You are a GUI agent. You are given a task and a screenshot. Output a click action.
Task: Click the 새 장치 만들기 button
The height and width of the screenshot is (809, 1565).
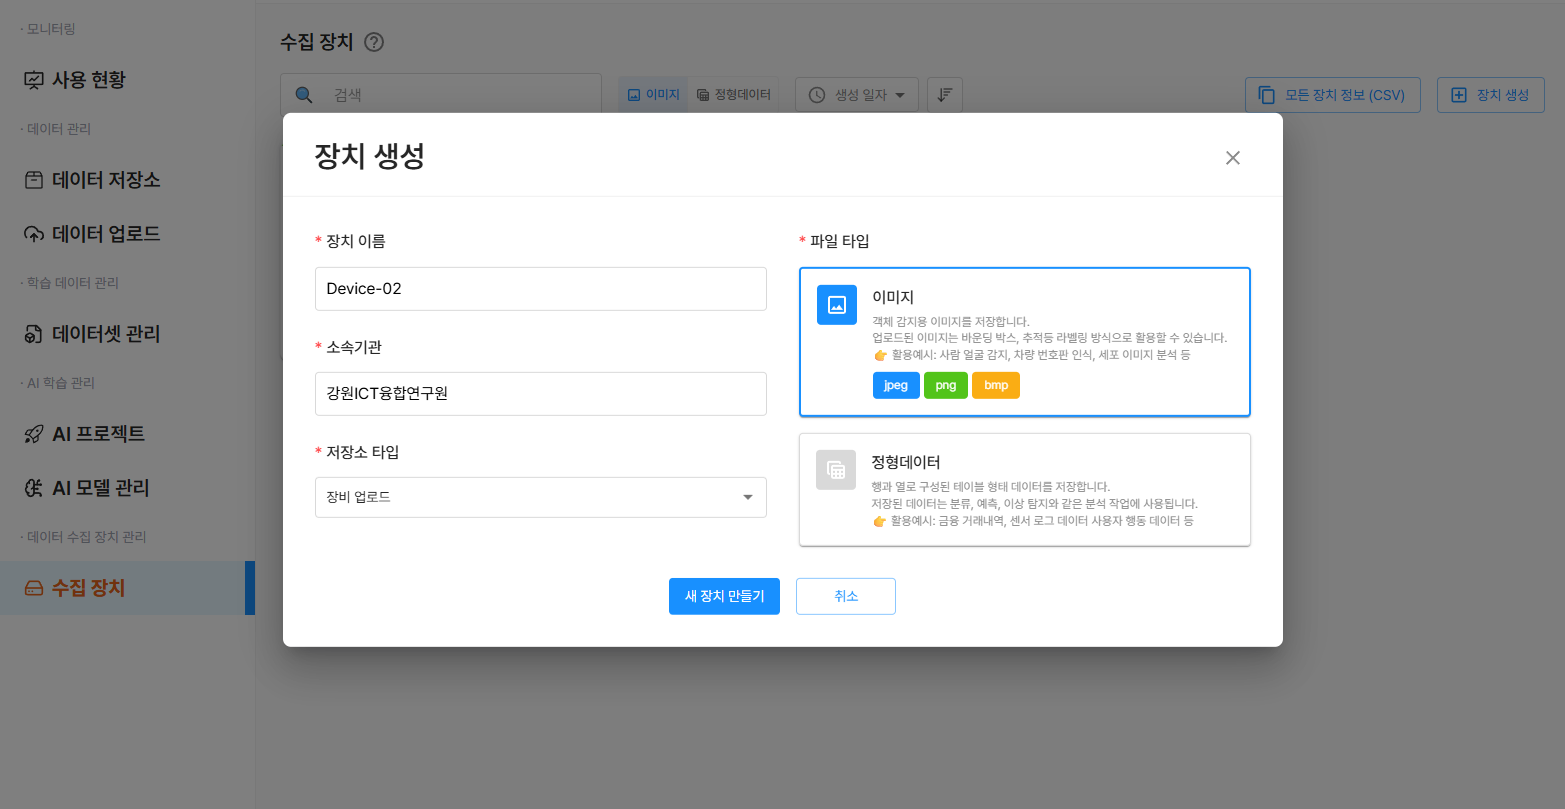[724, 596]
